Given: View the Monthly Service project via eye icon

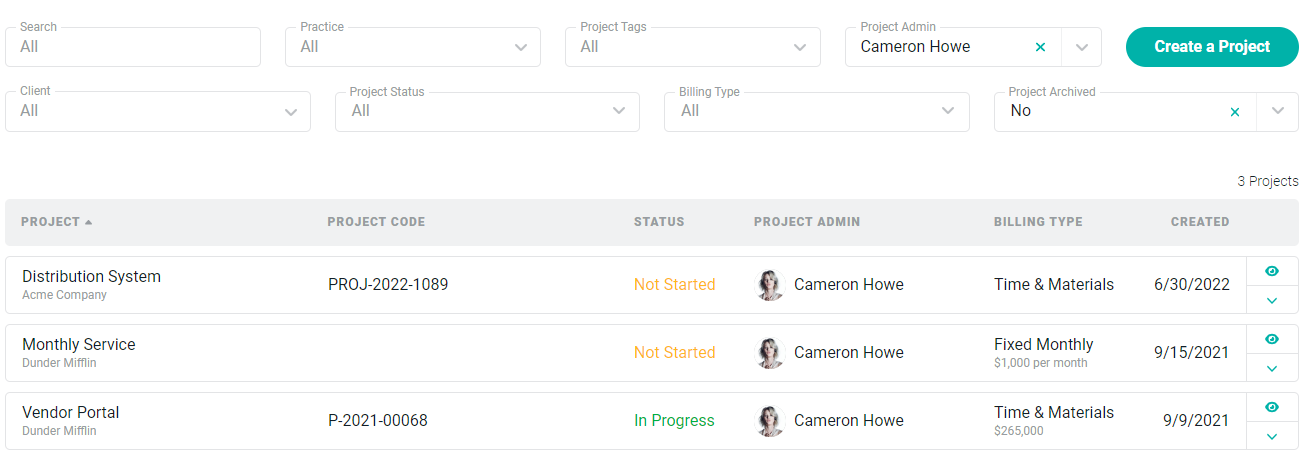Looking at the screenshot, I should pyautogui.click(x=1272, y=339).
